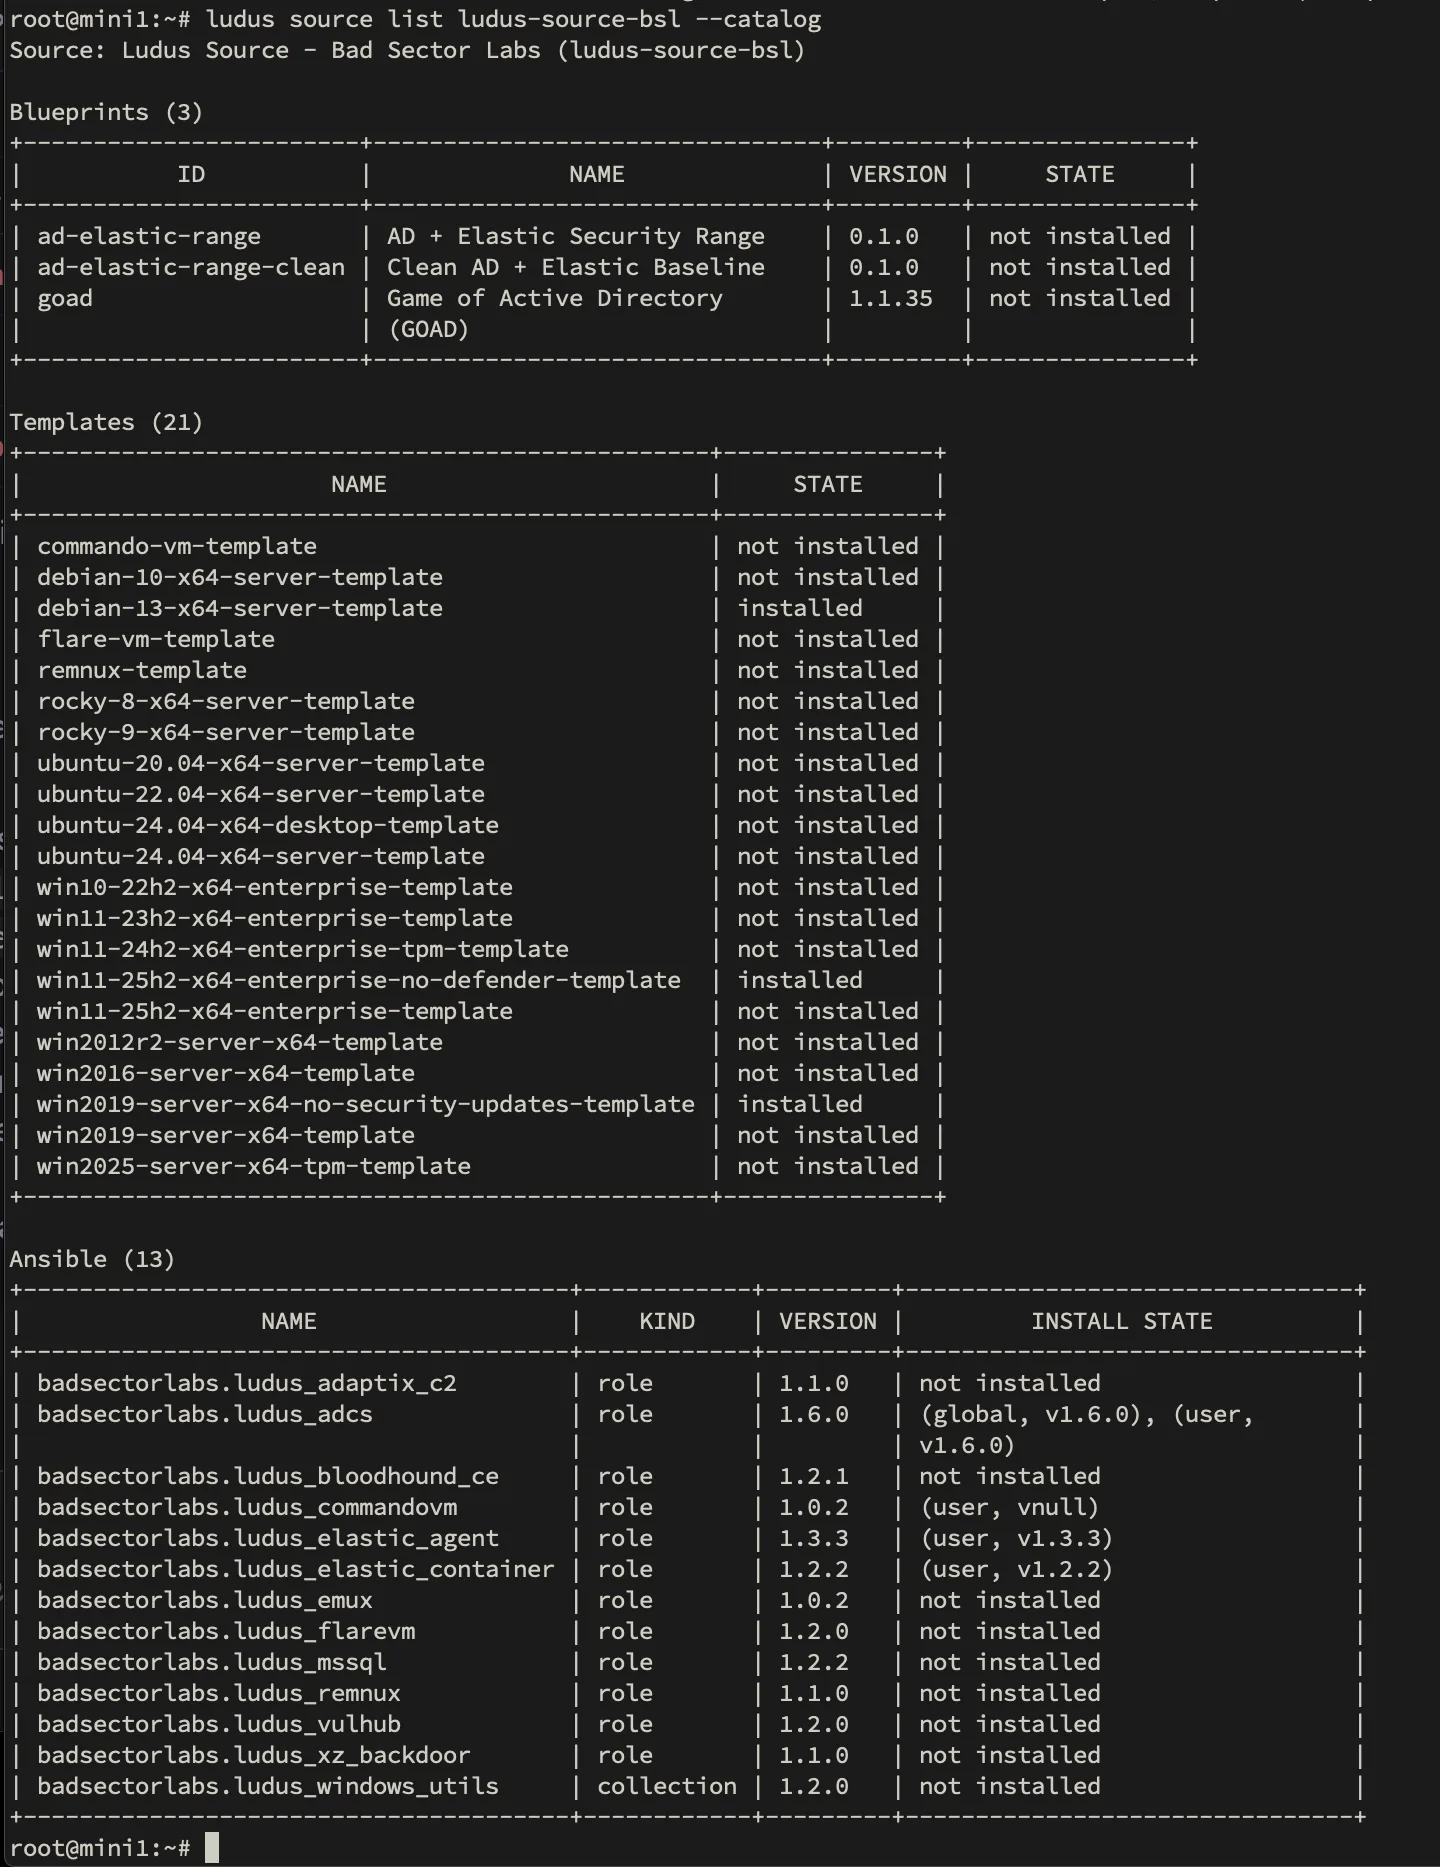Click 'win11-24h2-x64-enterprise-tpm-template' name
The width and height of the screenshot is (1440, 1867).
click(x=303, y=950)
